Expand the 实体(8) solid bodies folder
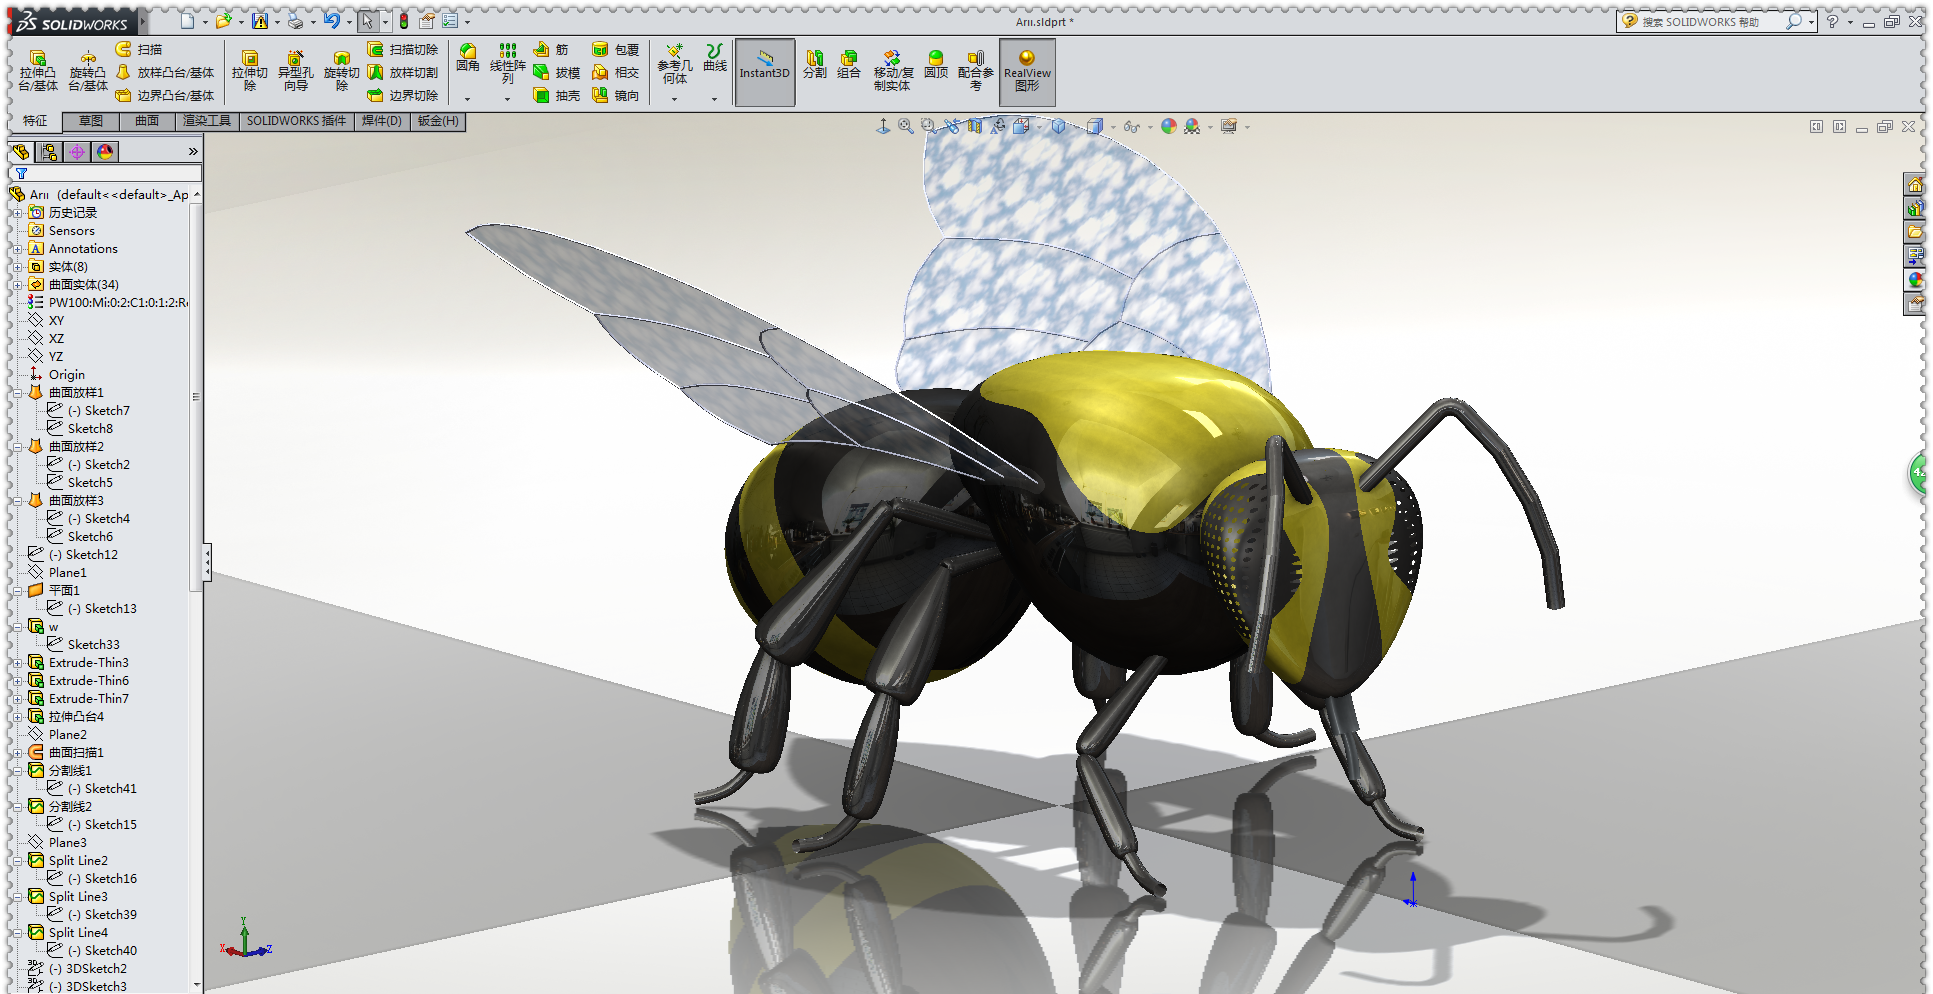 click(x=17, y=267)
